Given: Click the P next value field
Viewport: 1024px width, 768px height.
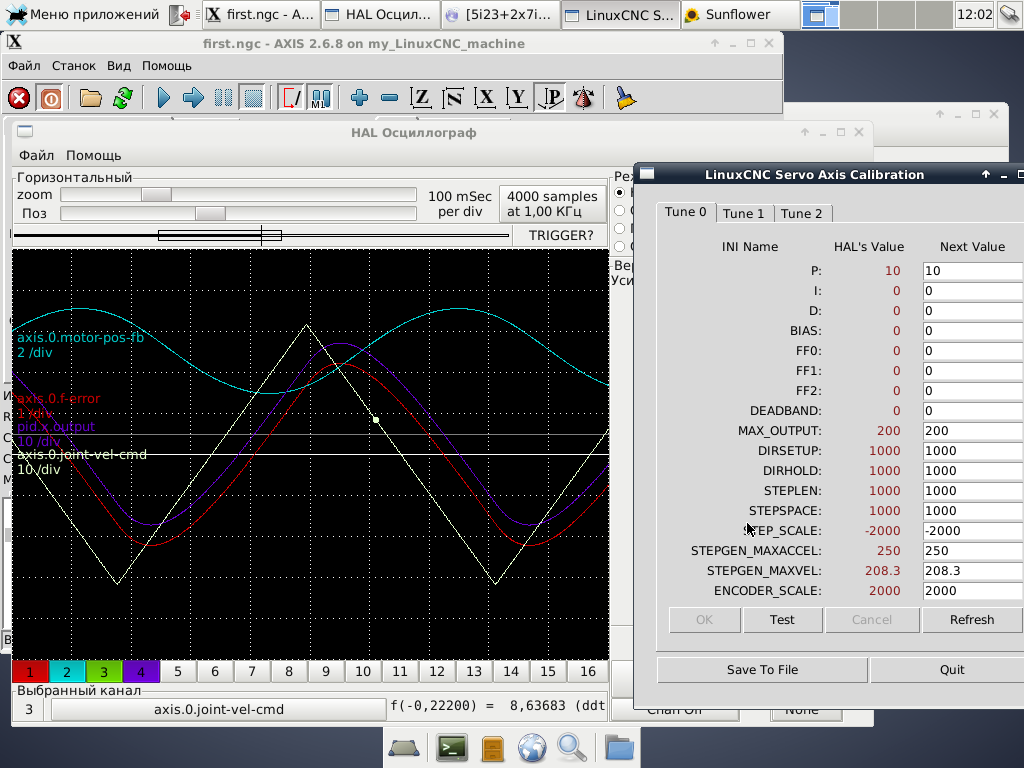Looking at the screenshot, I should pyautogui.click(x=970, y=271).
